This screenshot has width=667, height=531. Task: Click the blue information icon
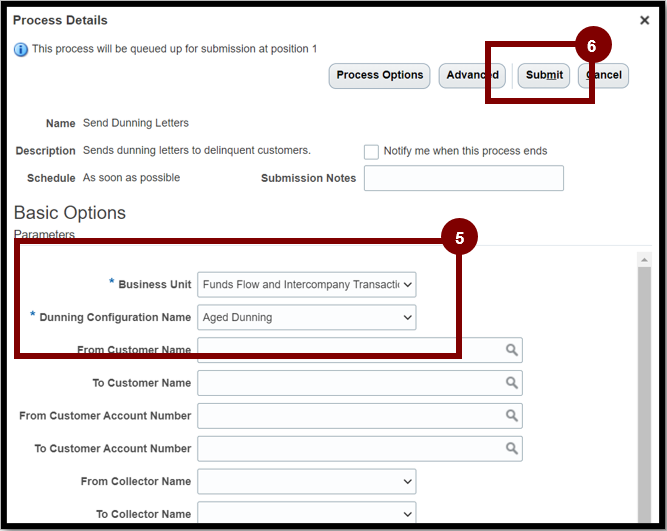tap(21, 49)
